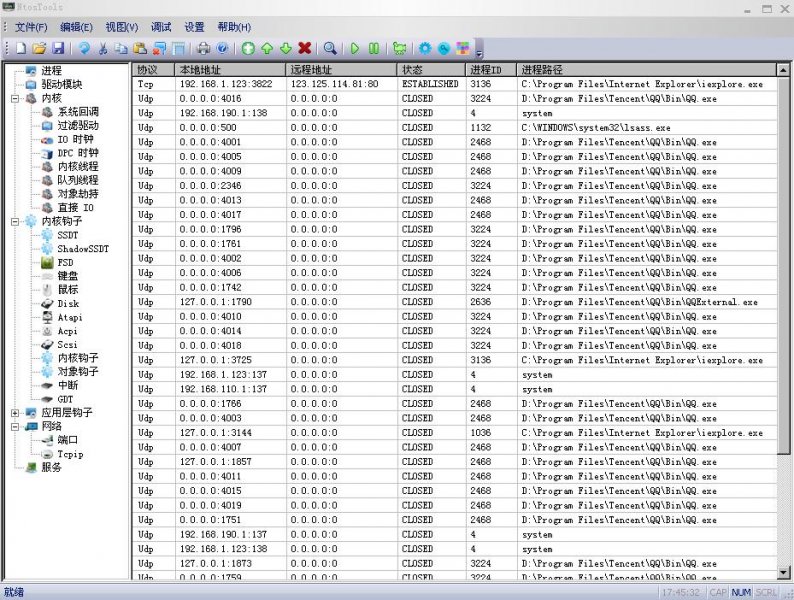Select FSD tree item
794x600 pixels.
65,262
